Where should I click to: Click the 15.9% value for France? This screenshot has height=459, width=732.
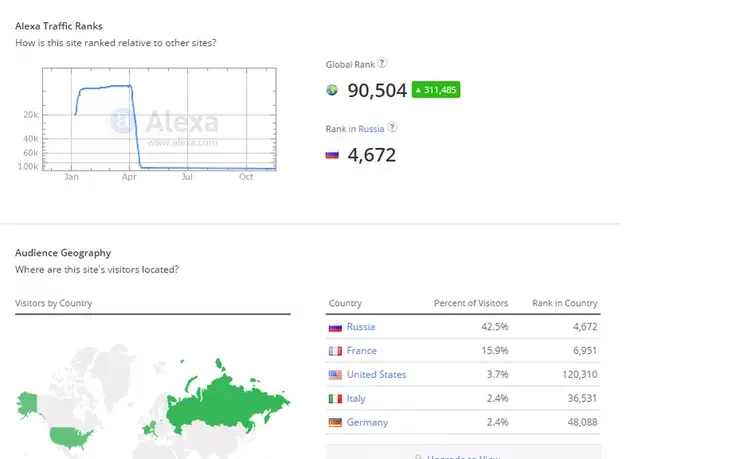(495, 351)
